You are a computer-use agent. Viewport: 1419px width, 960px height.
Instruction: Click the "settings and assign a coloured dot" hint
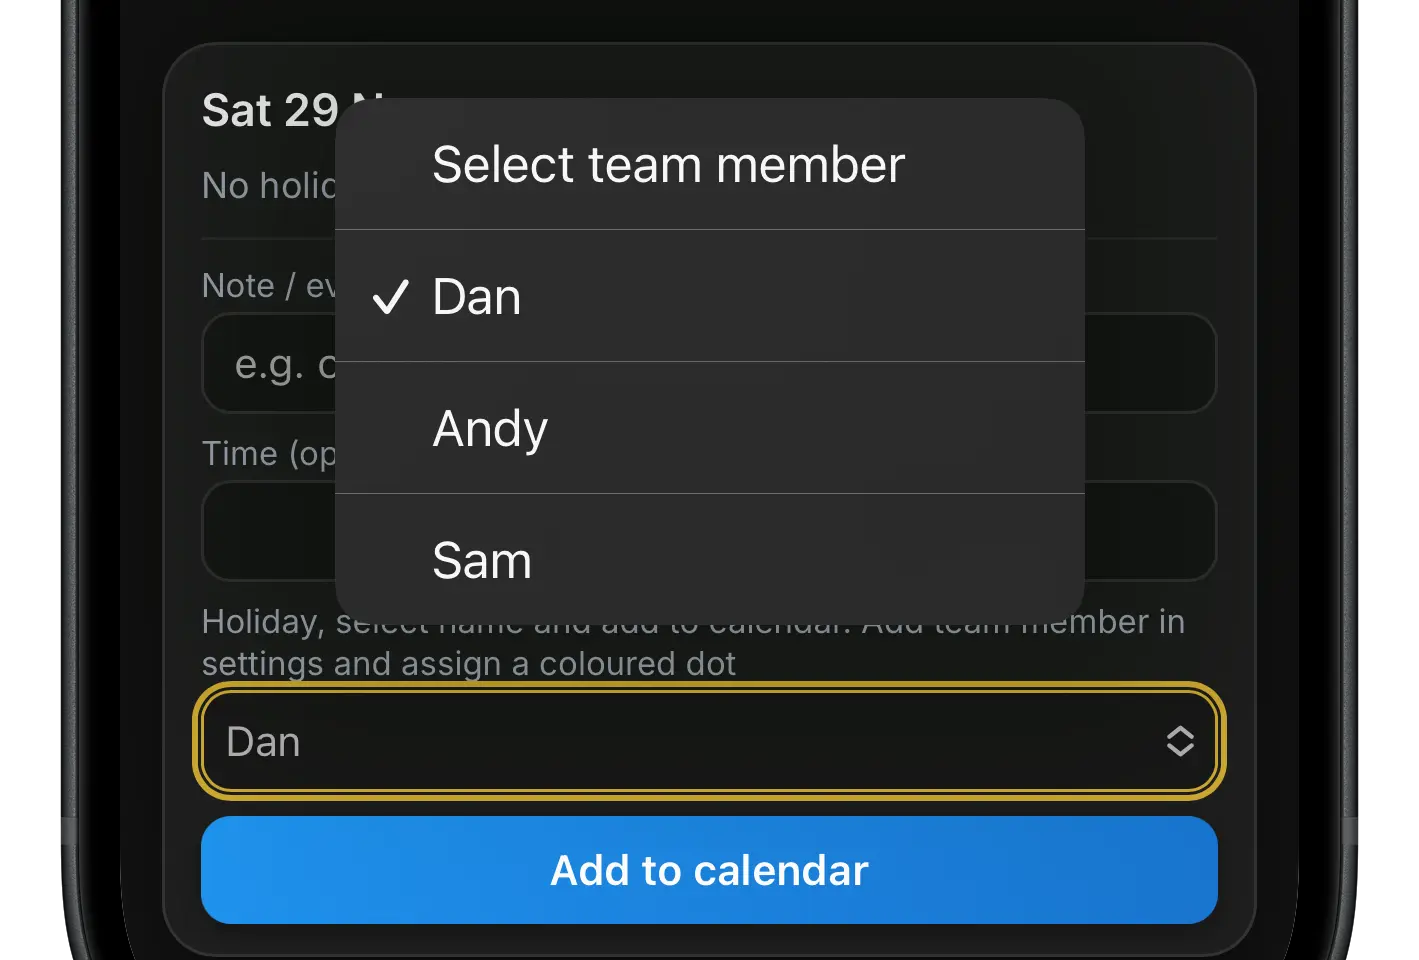tap(468, 664)
